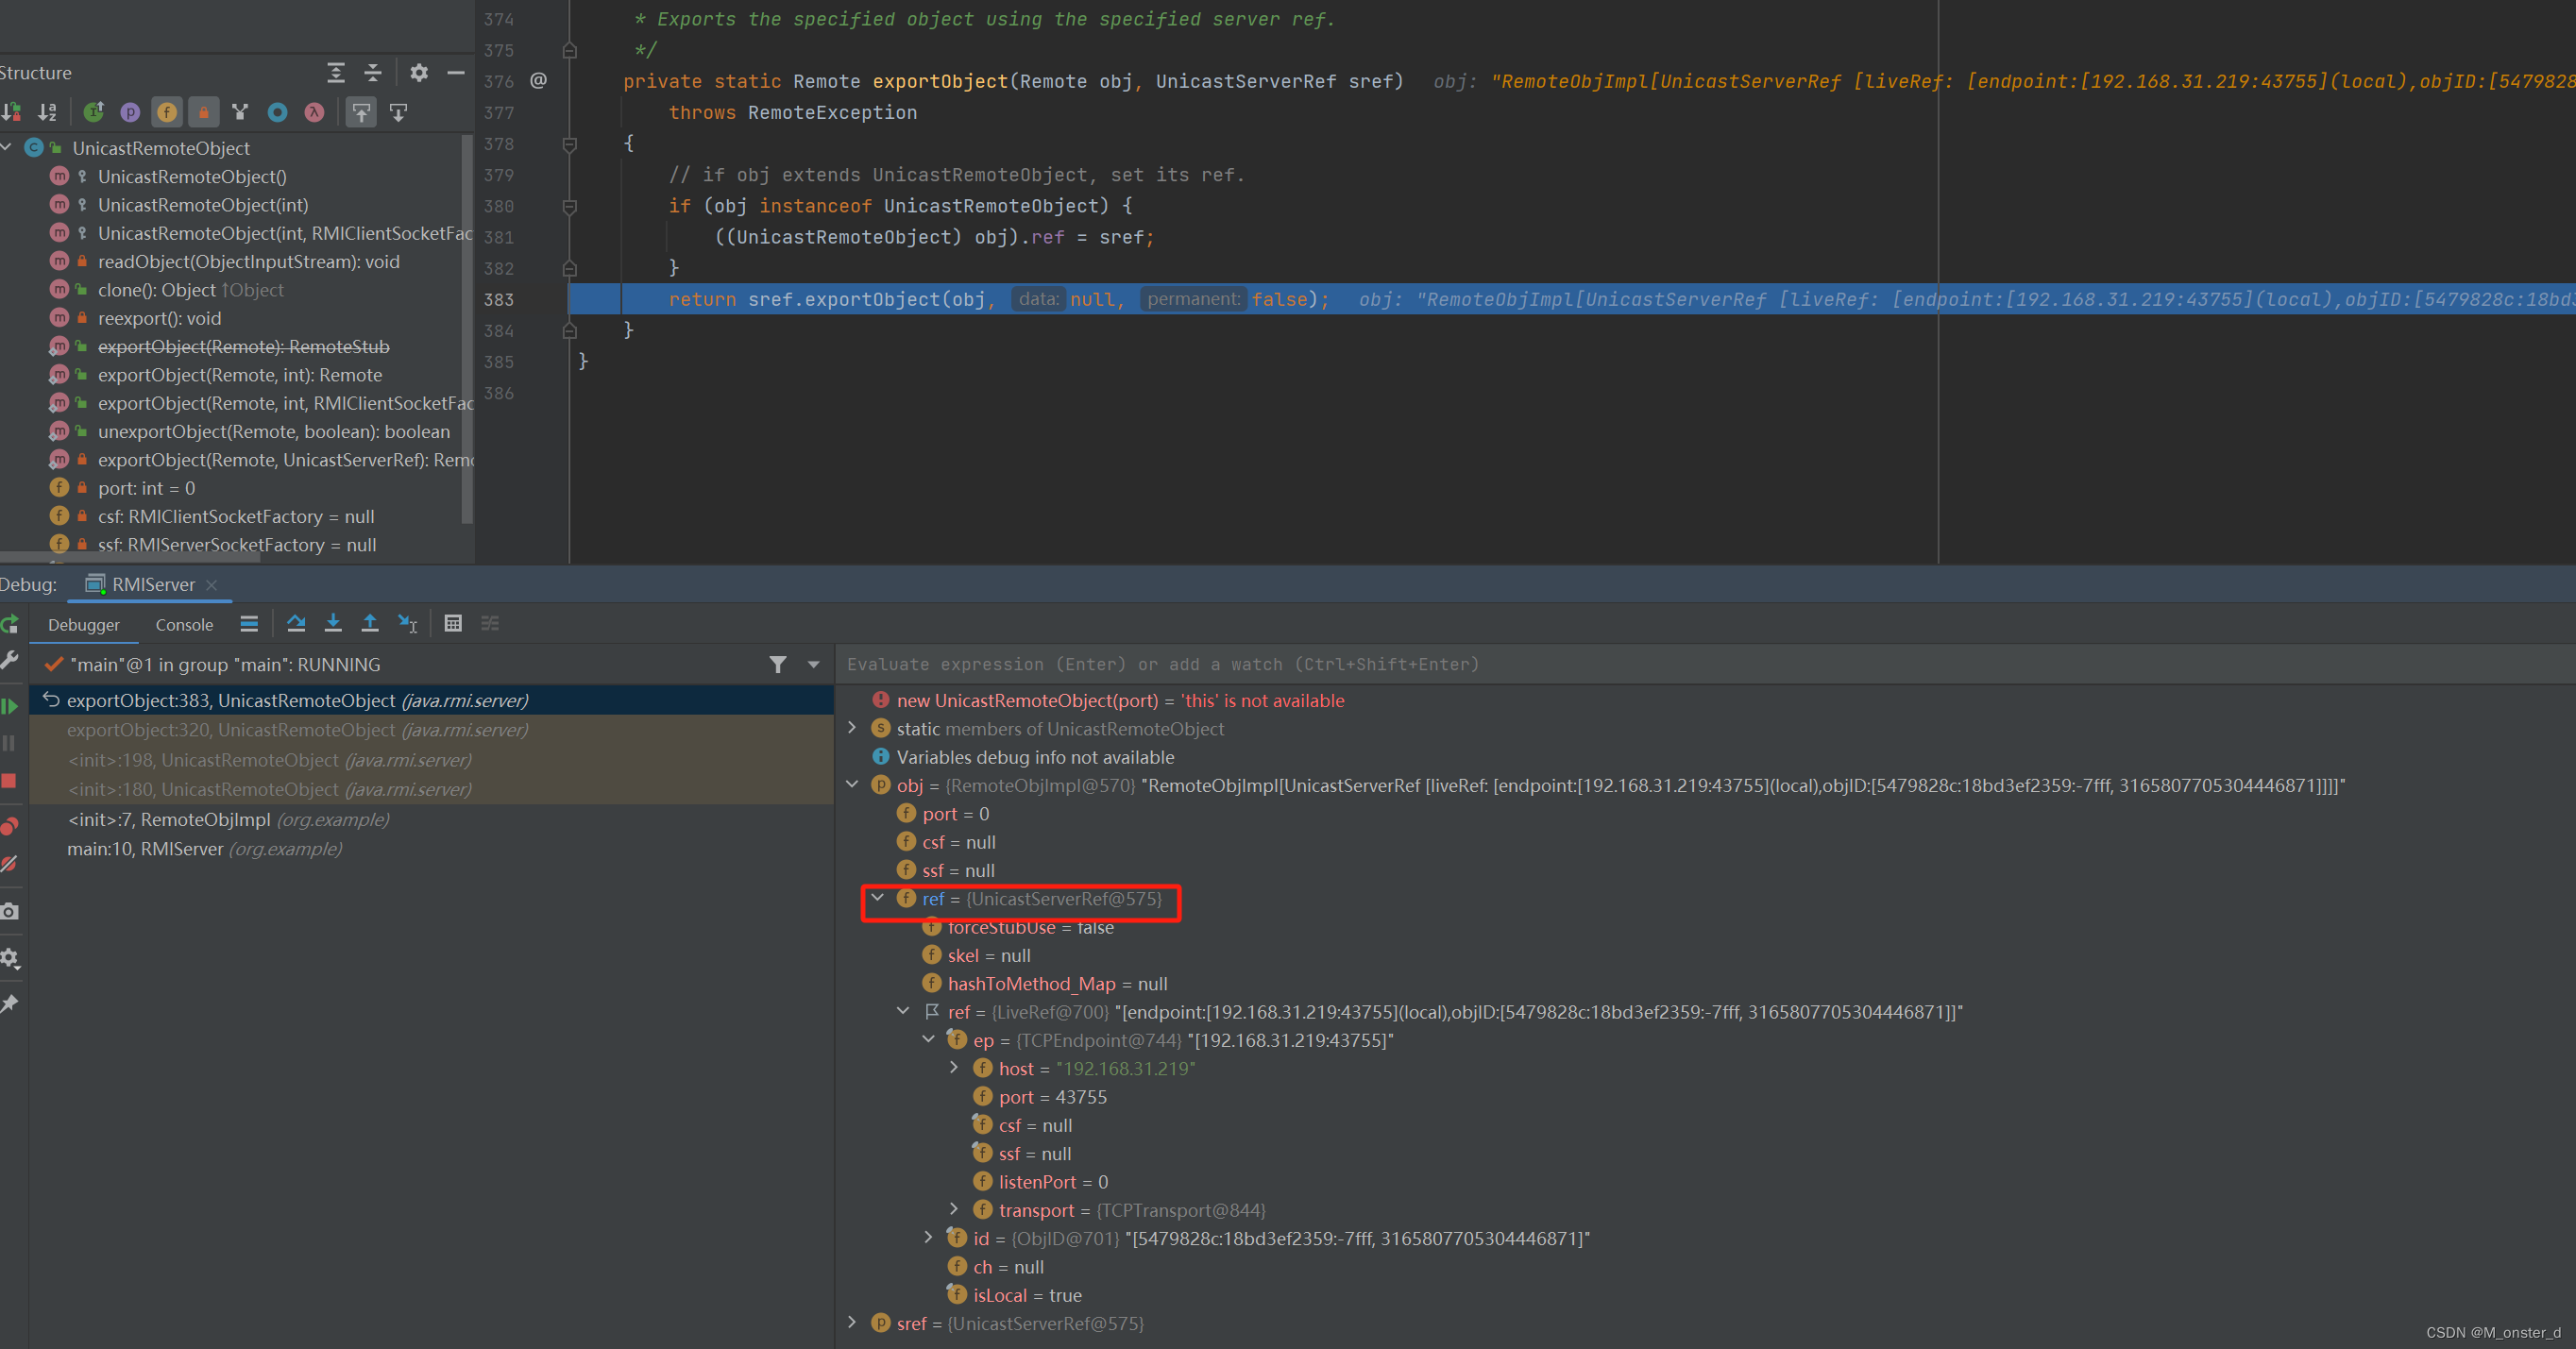Open the Console tab
The image size is (2576, 1349).
(184, 624)
